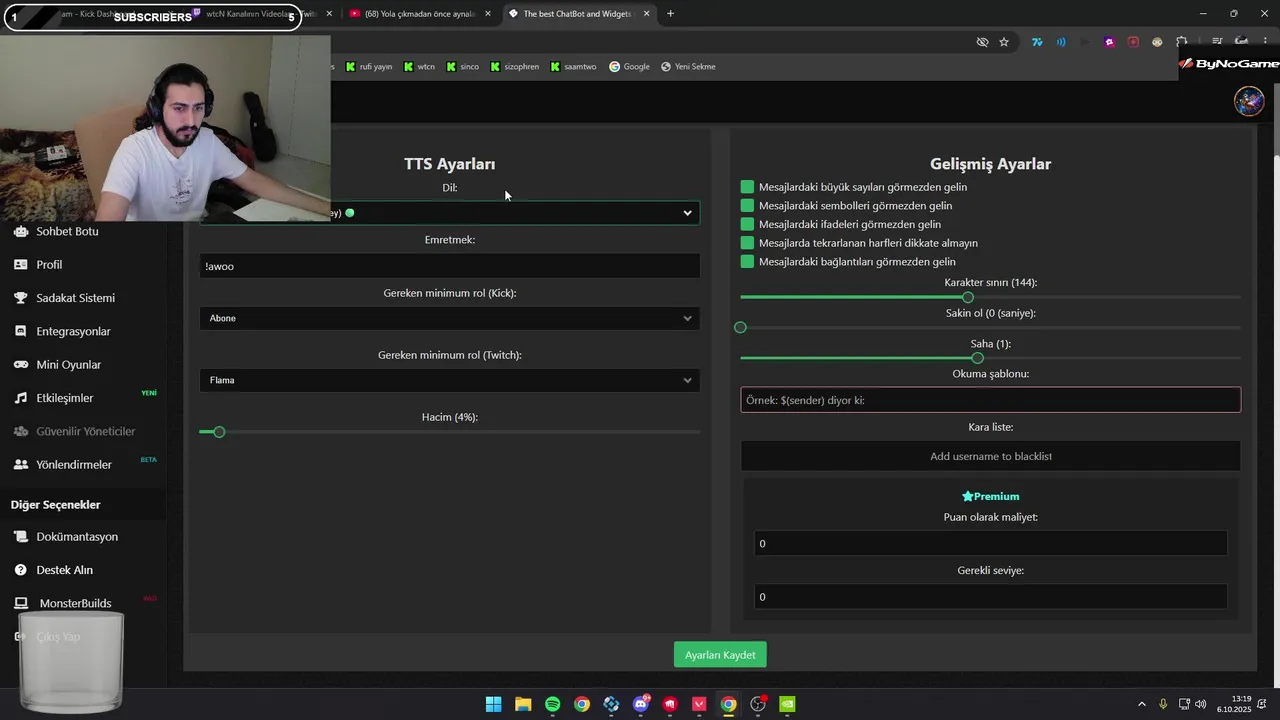Bookmark this page with star icon
The width and height of the screenshot is (1280, 720).
click(1004, 42)
